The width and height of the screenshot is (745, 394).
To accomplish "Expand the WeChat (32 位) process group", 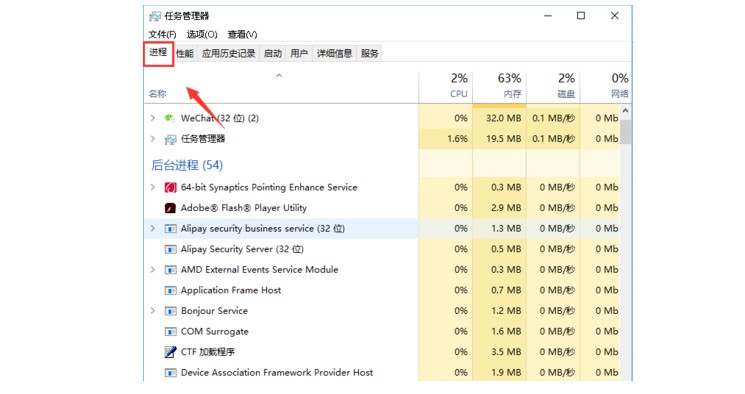I will pyautogui.click(x=153, y=118).
